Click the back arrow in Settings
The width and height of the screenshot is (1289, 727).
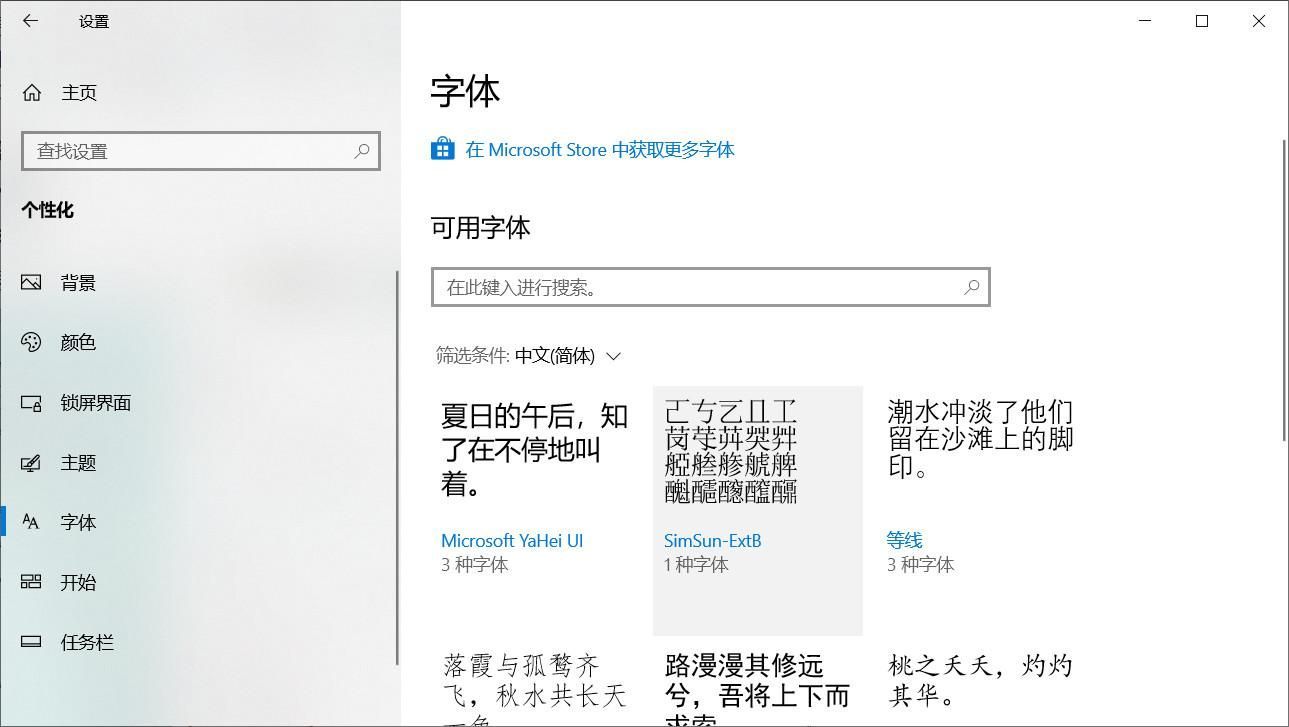coord(30,21)
